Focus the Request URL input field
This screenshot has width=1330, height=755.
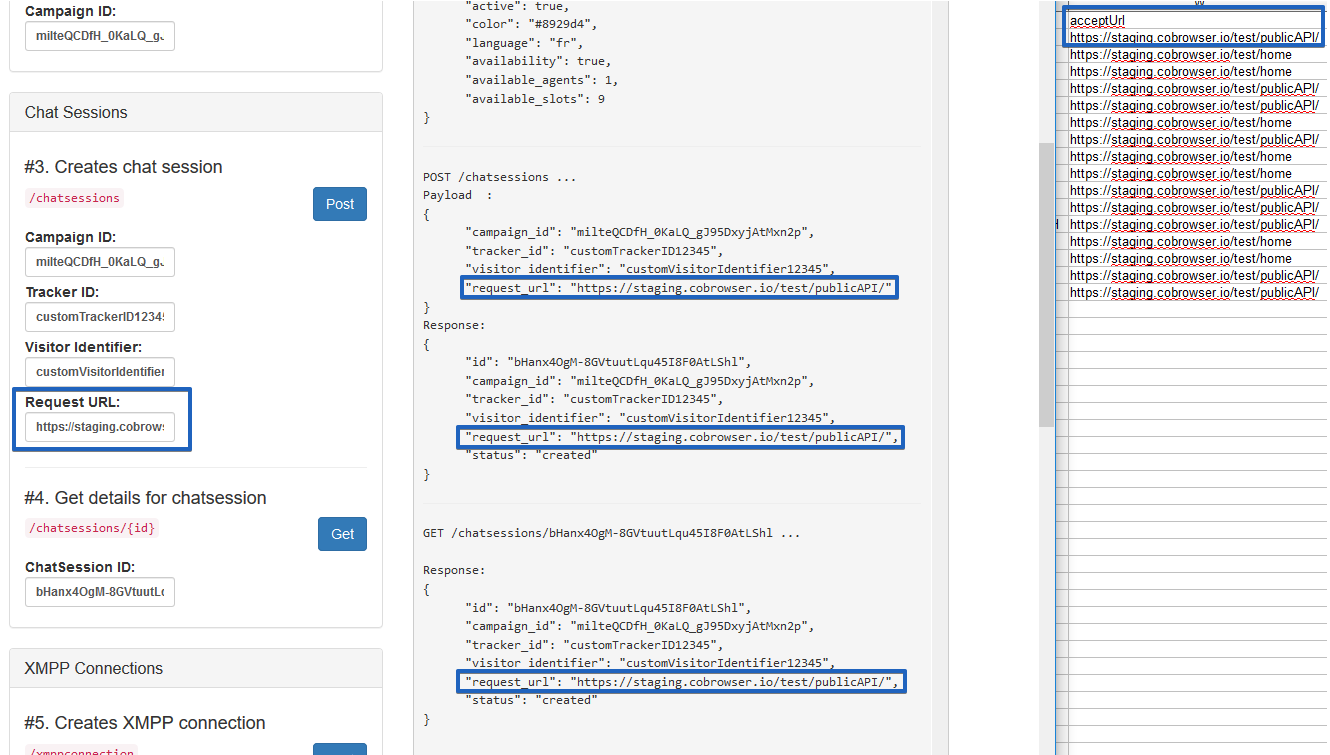click(100, 426)
